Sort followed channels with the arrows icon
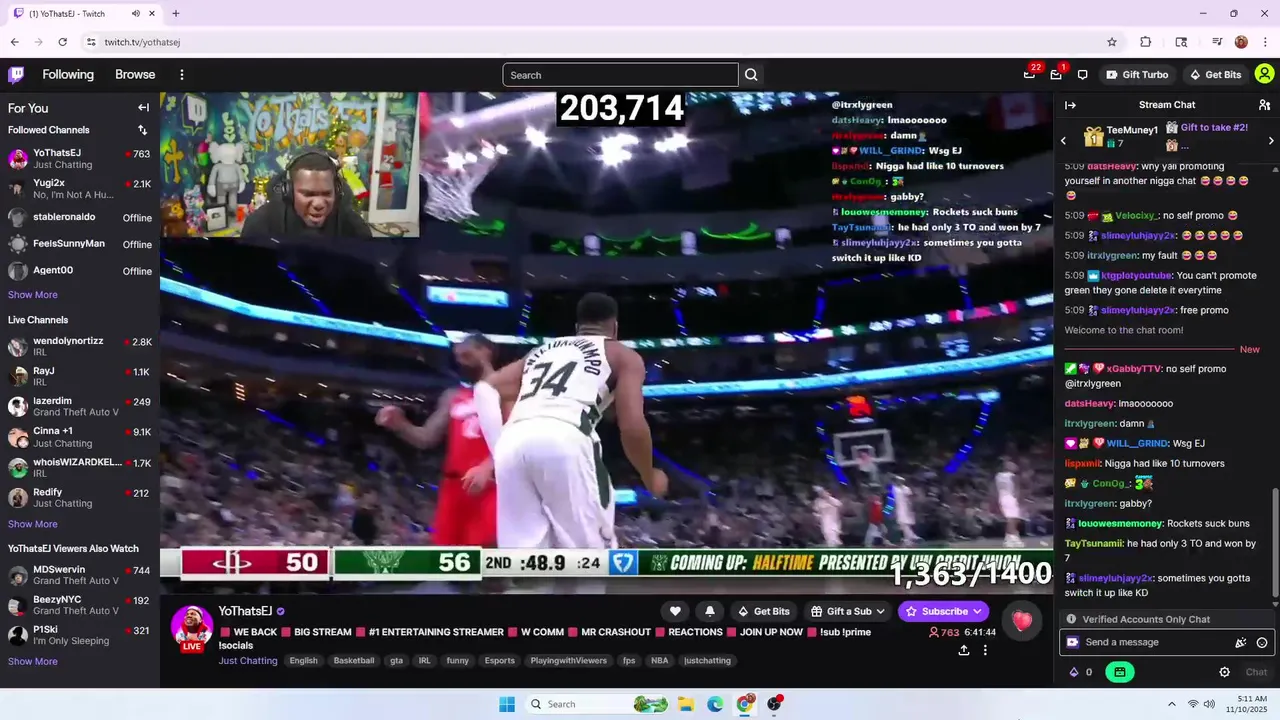The width and height of the screenshot is (1280, 720). (142, 130)
